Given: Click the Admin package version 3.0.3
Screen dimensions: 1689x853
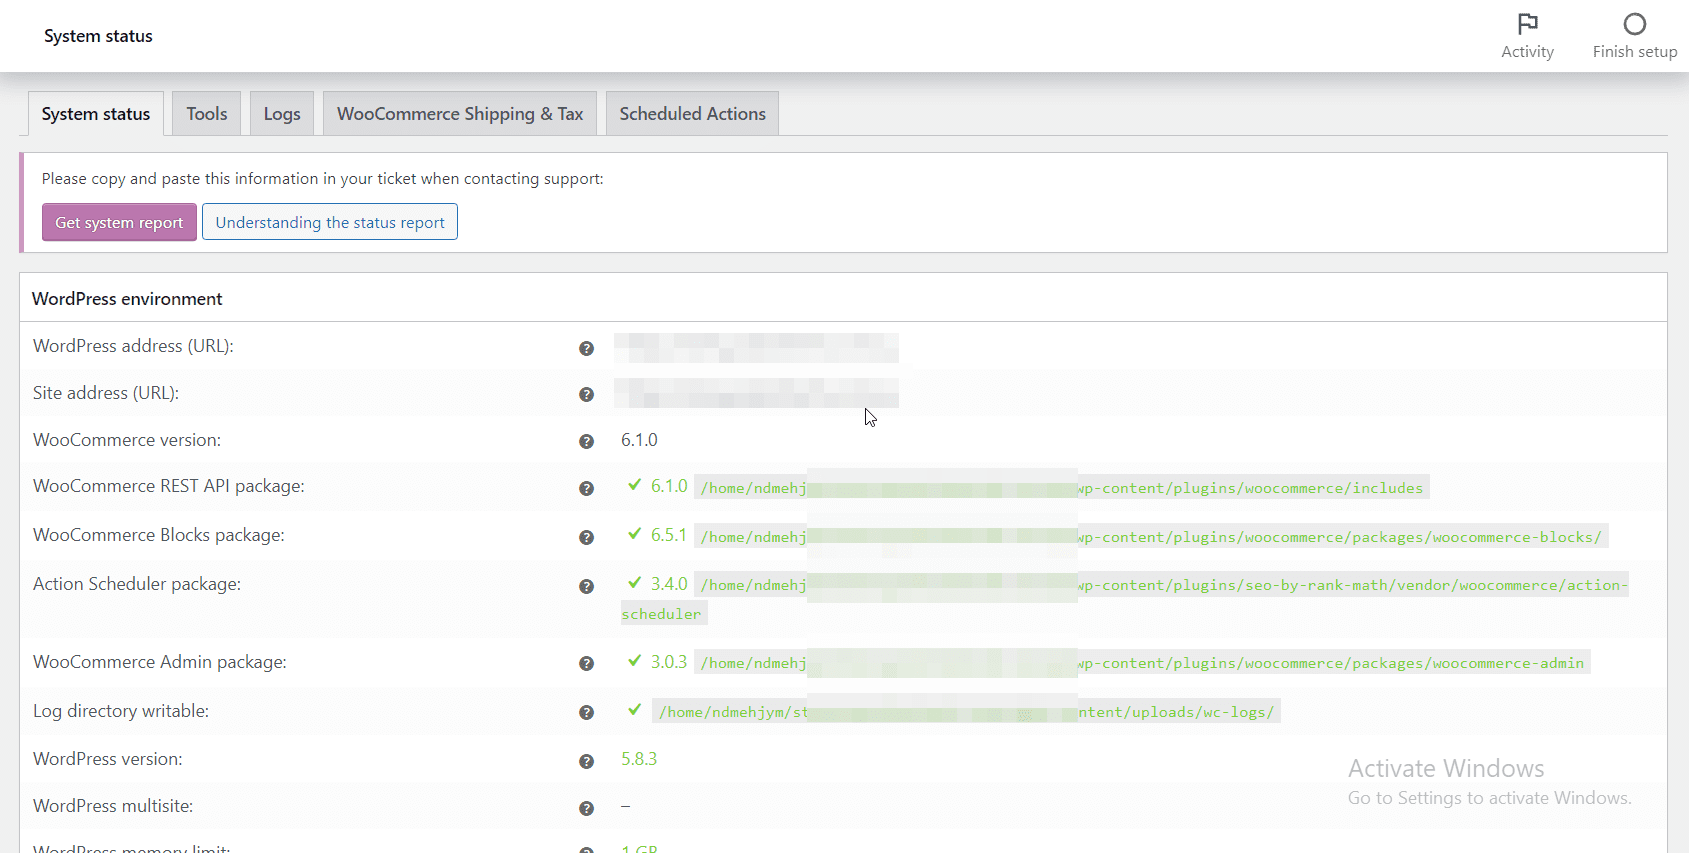Looking at the screenshot, I should [x=669, y=662].
